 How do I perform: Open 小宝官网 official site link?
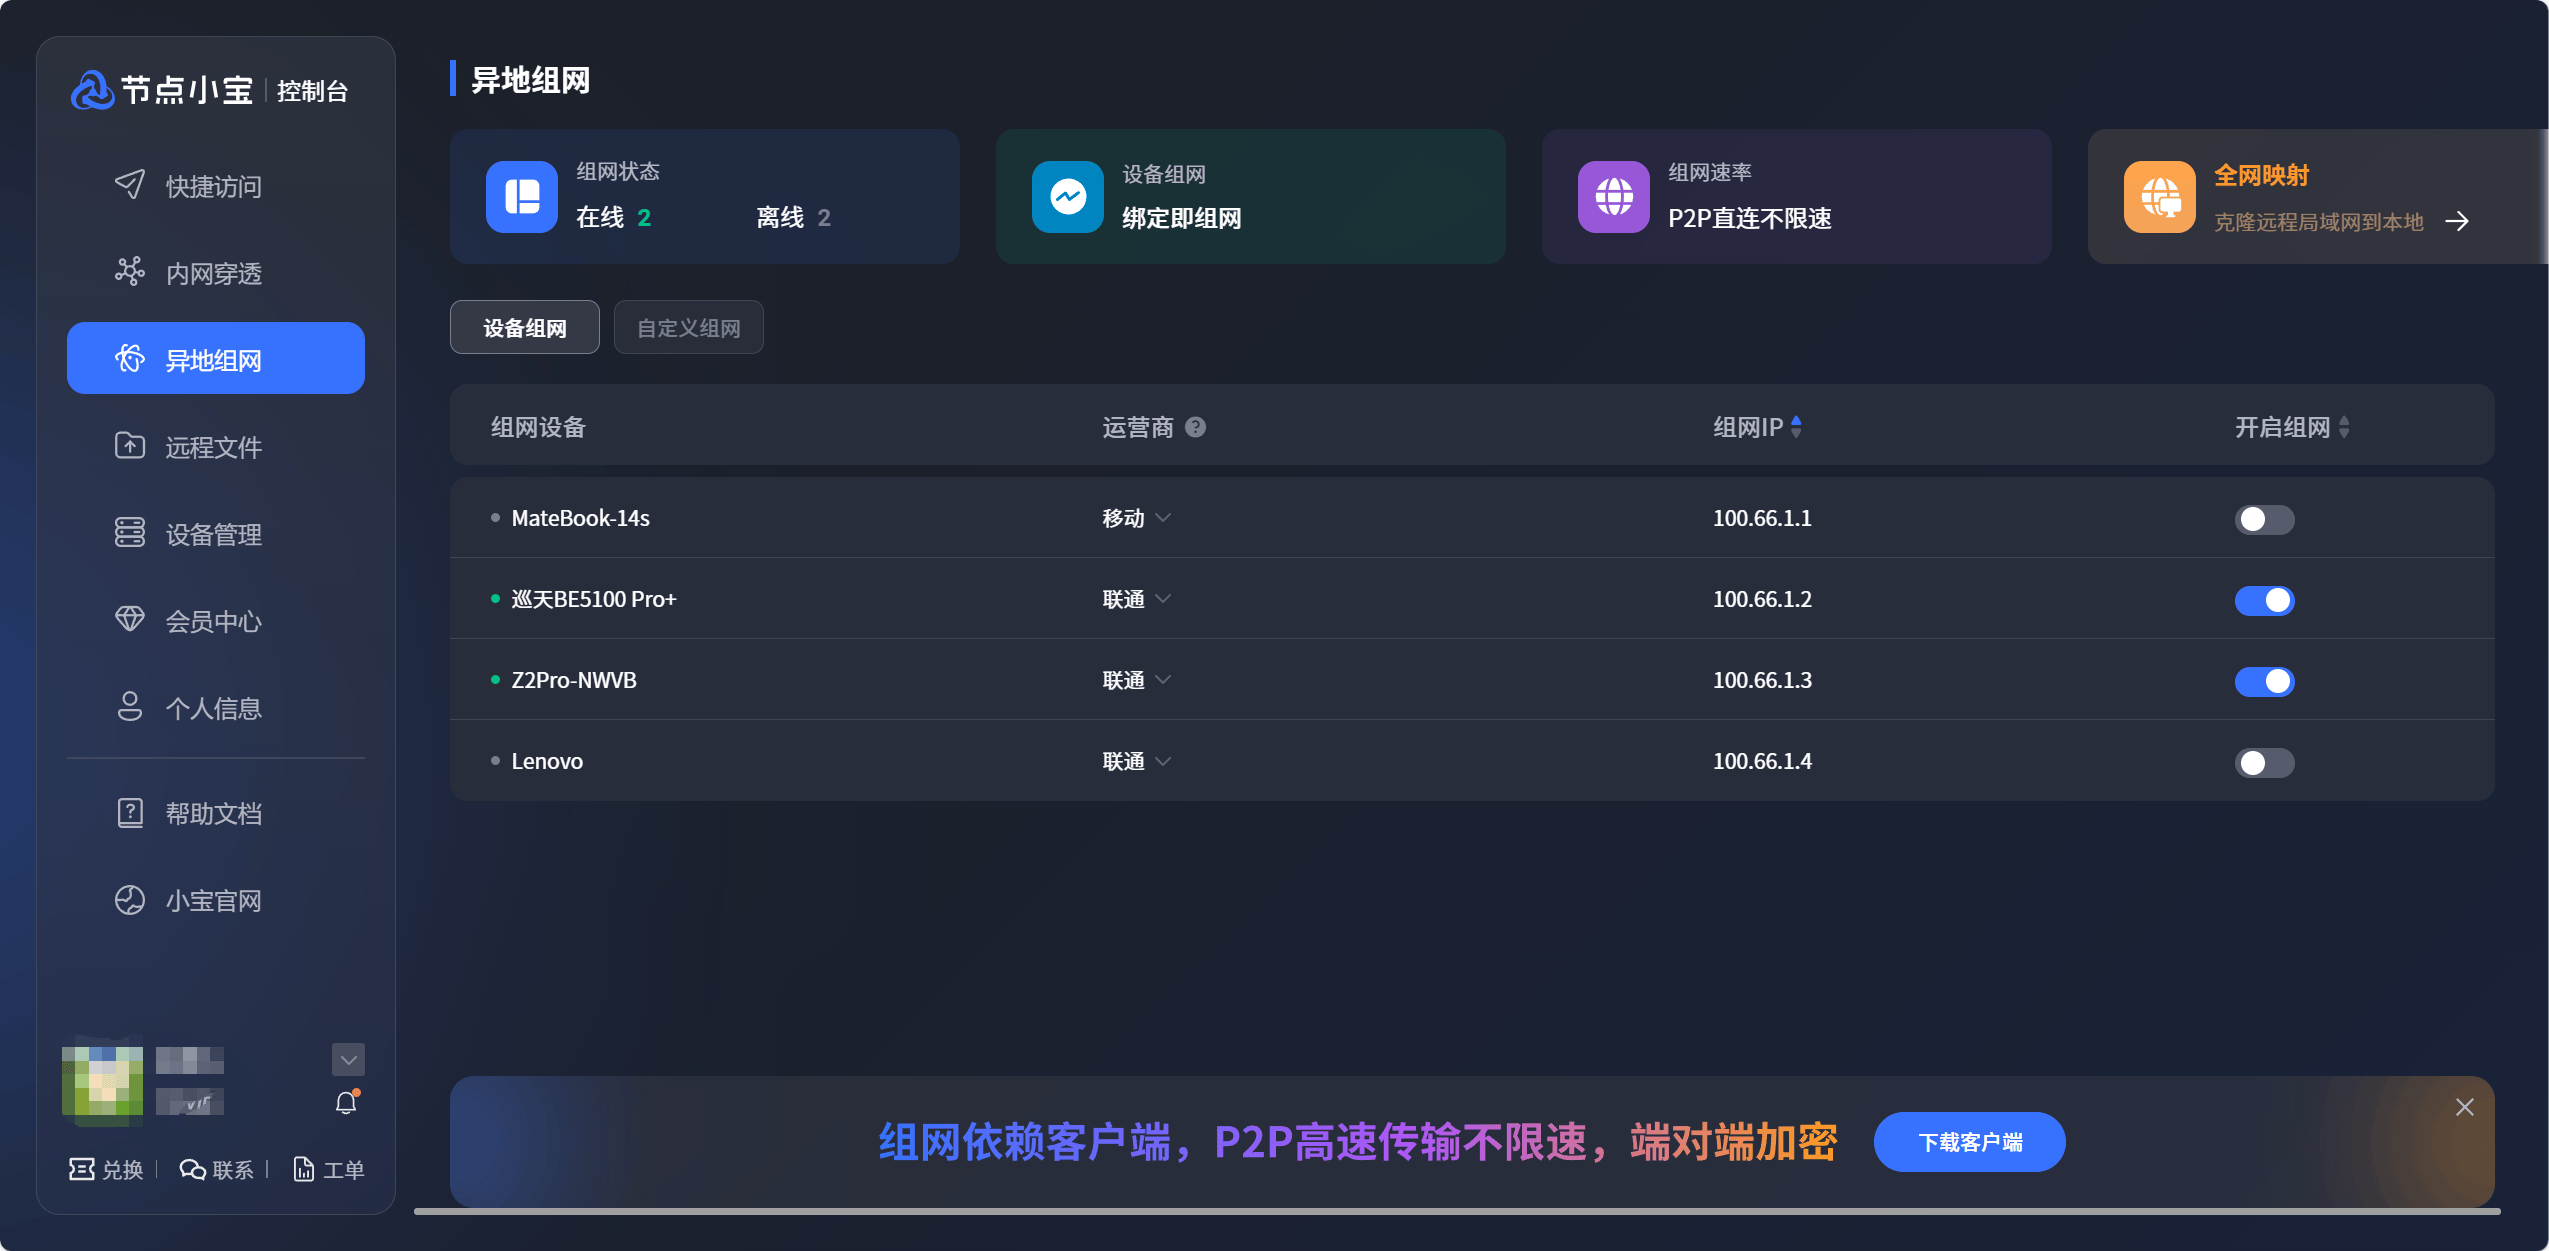click(x=213, y=899)
